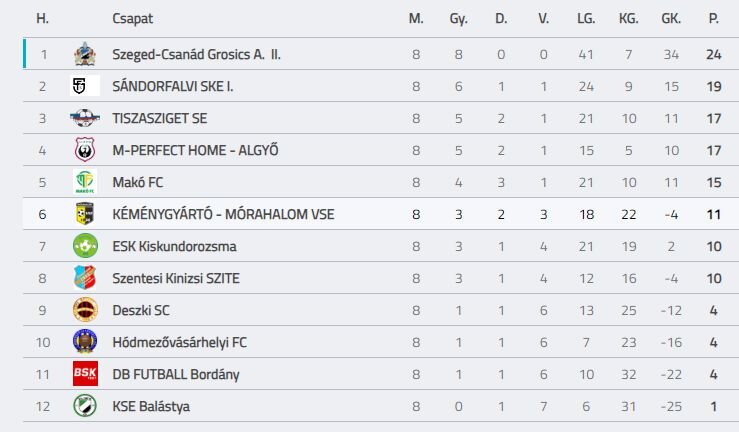Click the KSE Balástya team logo
Viewport: 739px width, 432px height.
point(85,406)
